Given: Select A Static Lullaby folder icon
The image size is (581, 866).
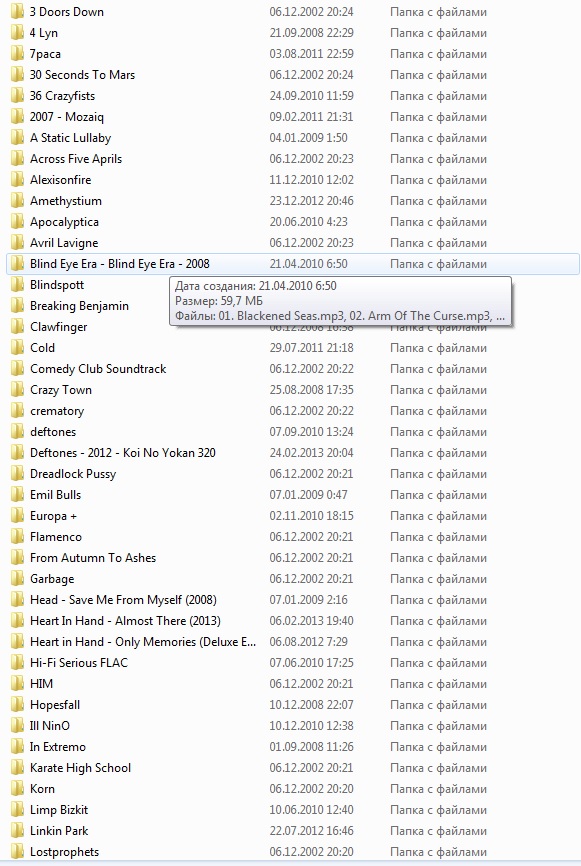Looking at the screenshot, I should 18,138.
